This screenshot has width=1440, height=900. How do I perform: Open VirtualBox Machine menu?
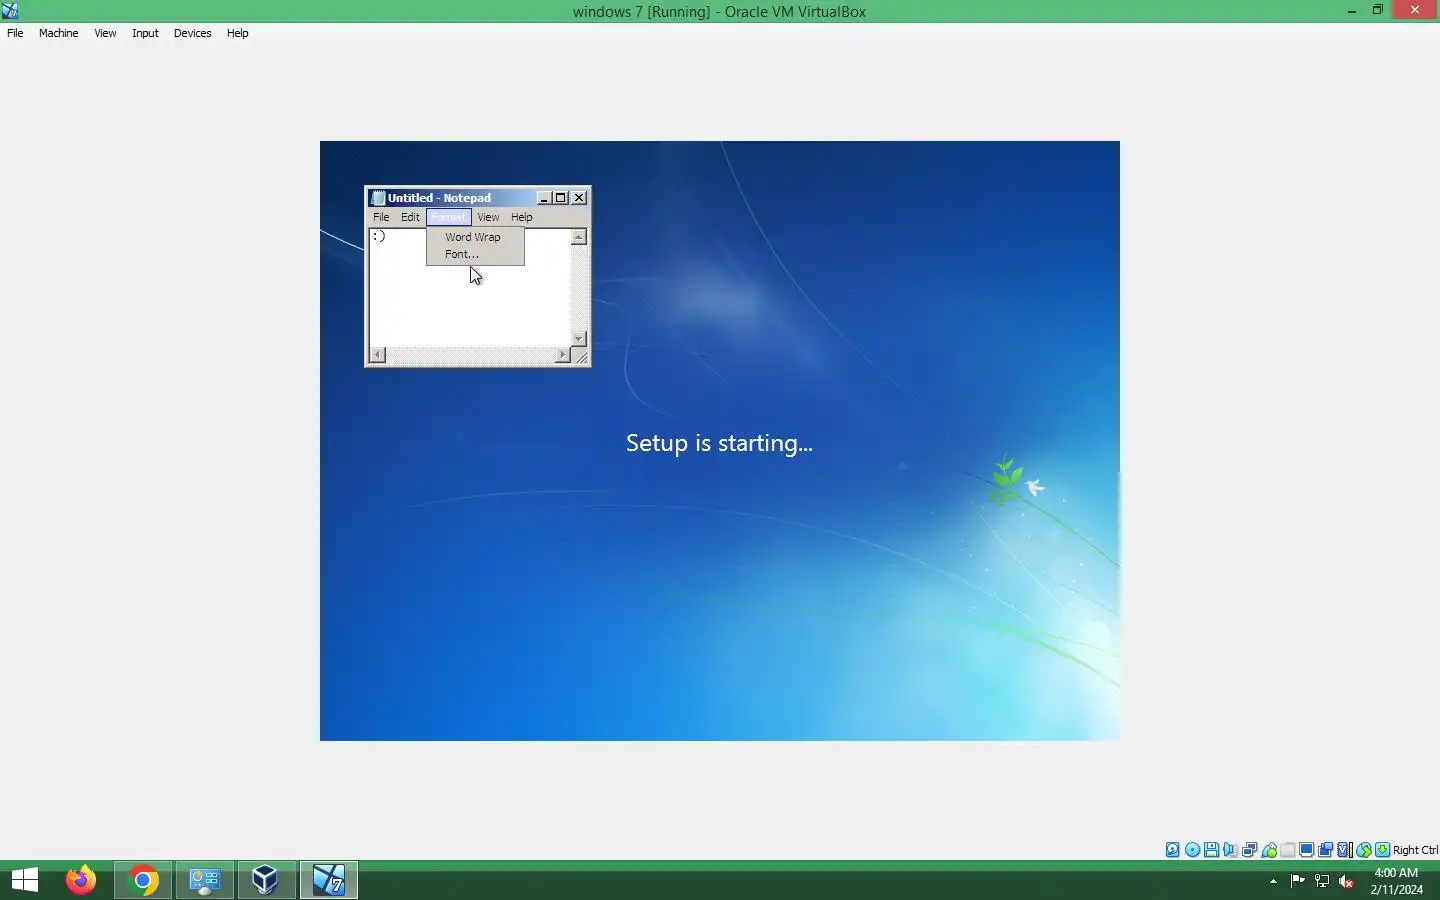coord(58,33)
